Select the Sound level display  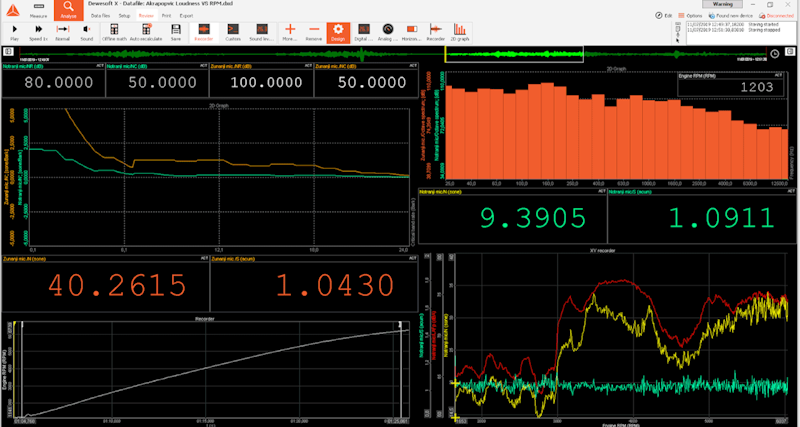point(262,33)
